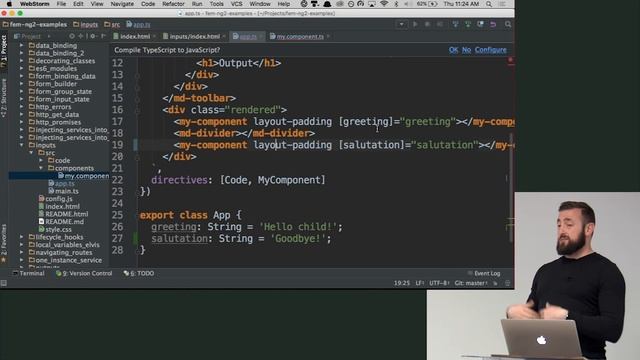640x360 pixels.
Task: Toggle the Structure side panel
Action: 4,98
